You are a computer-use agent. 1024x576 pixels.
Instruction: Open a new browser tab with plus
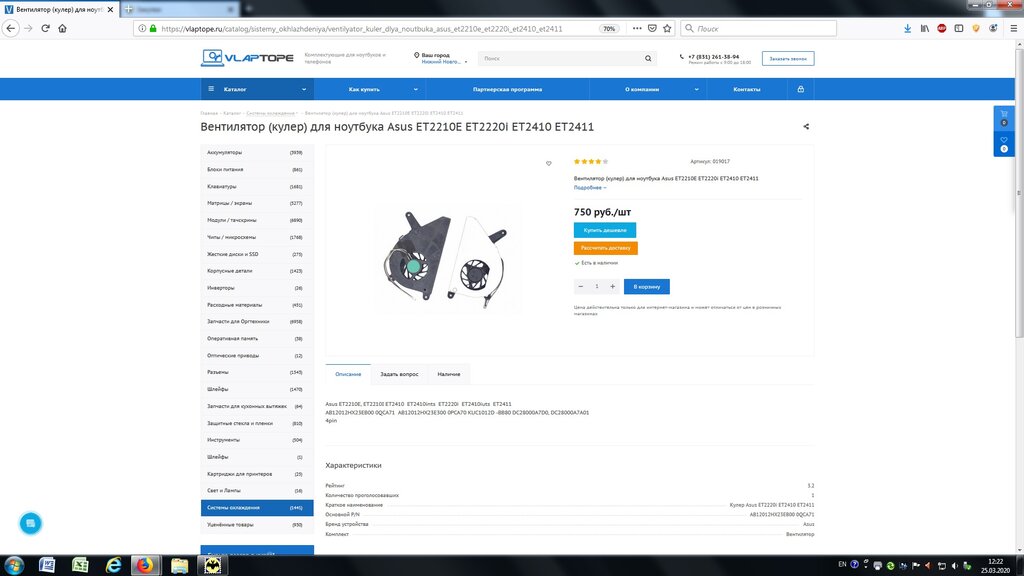tap(249, 9)
